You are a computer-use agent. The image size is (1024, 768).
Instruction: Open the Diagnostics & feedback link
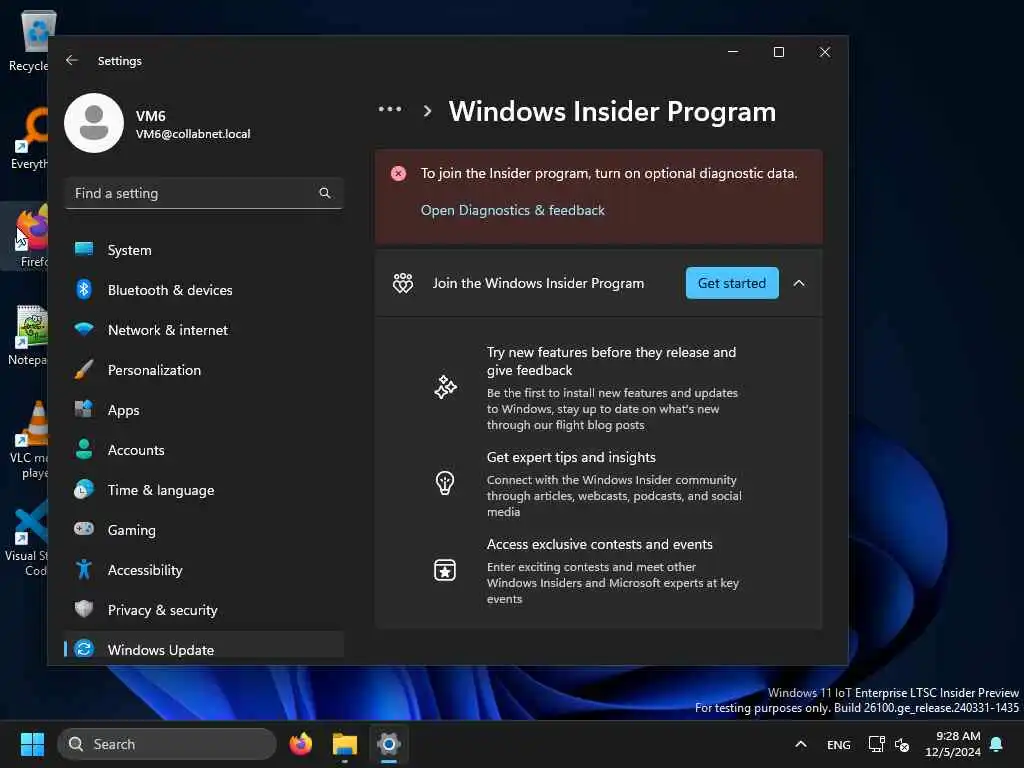[x=513, y=210]
